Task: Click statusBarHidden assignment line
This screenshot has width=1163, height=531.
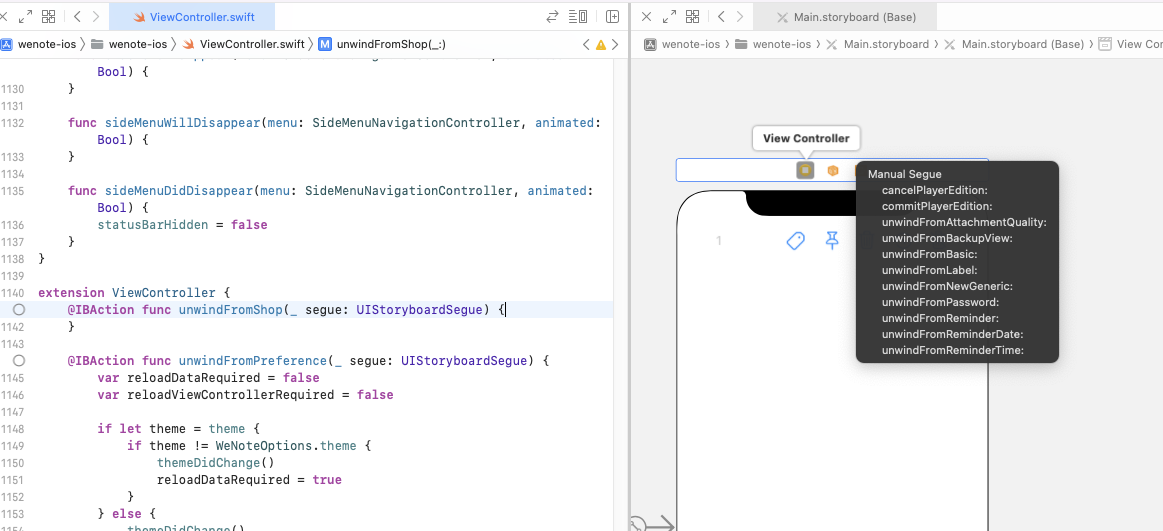Action: coord(182,224)
